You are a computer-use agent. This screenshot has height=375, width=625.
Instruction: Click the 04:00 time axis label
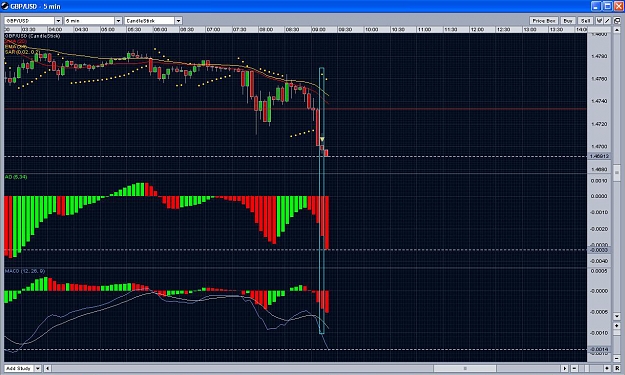[x=55, y=29]
